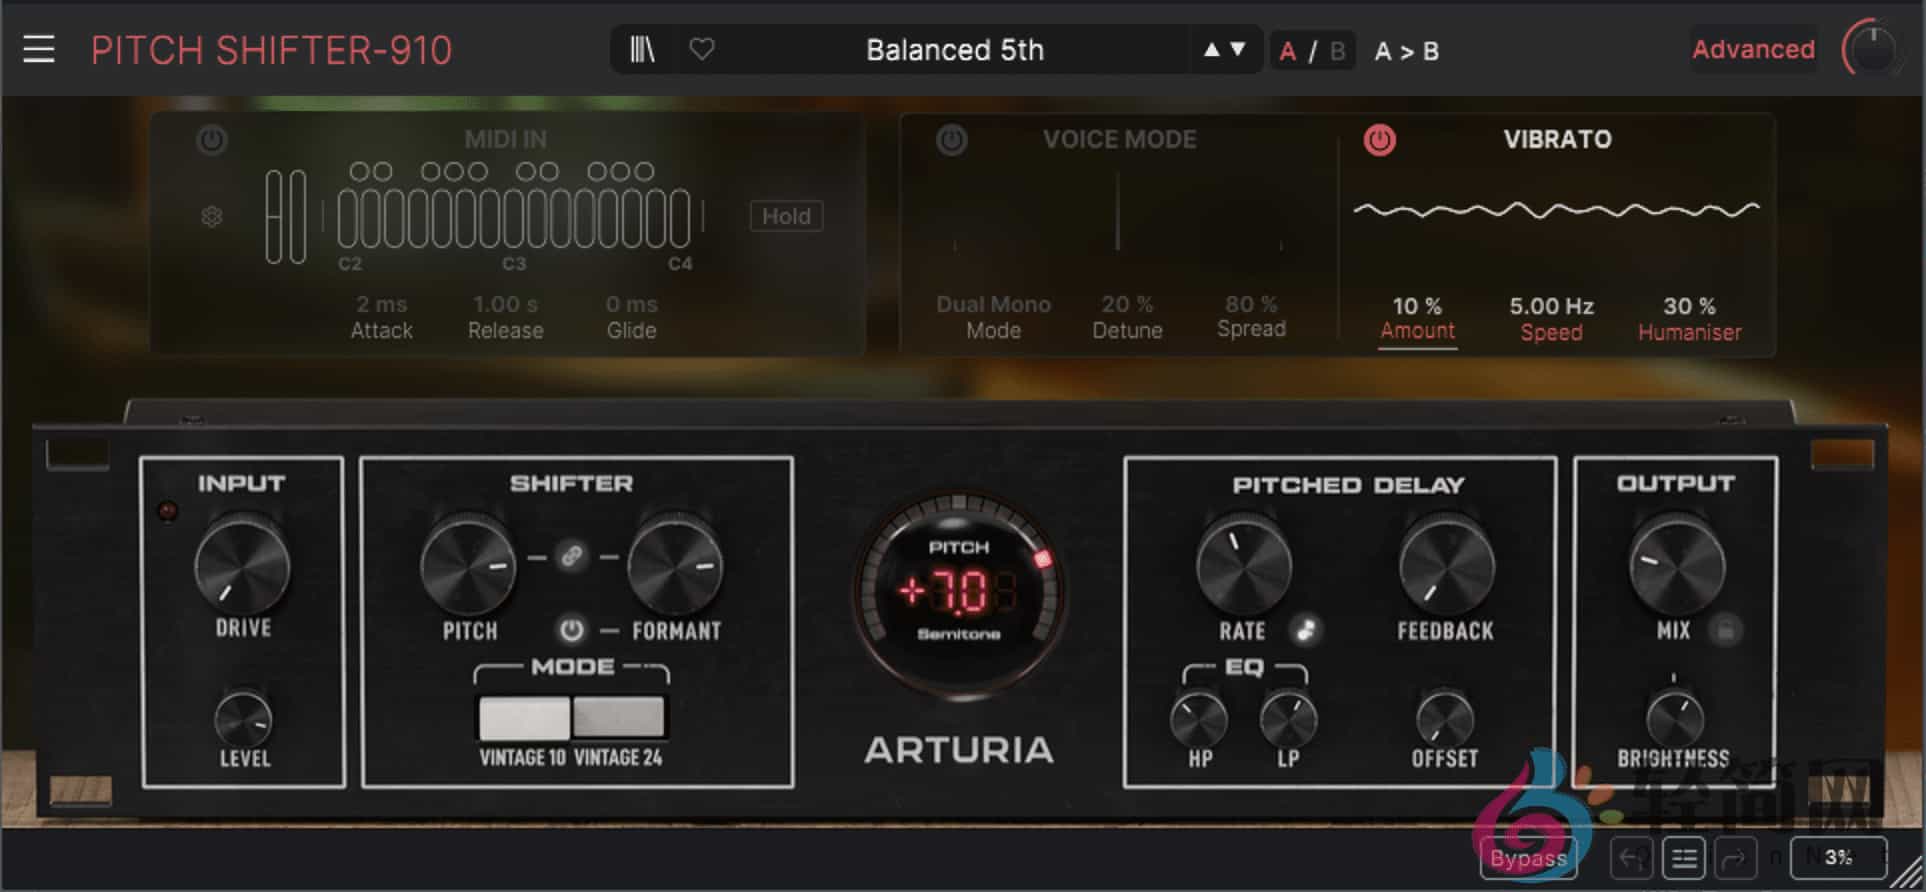Click the vibrato waveform display
Image resolution: width=1926 pixels, height=892 pixels.
[1556, 210]
